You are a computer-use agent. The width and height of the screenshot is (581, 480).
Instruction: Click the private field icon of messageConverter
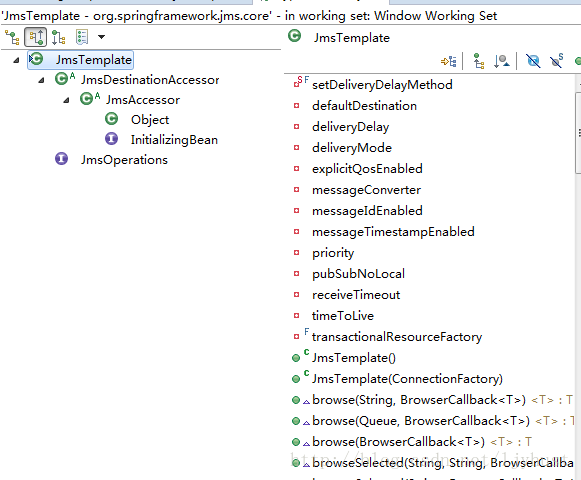pyautogui.click(x=296, y=190)
